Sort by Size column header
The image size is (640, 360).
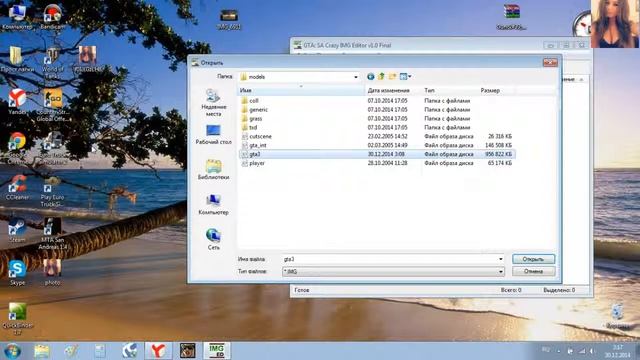pos(496,90)
